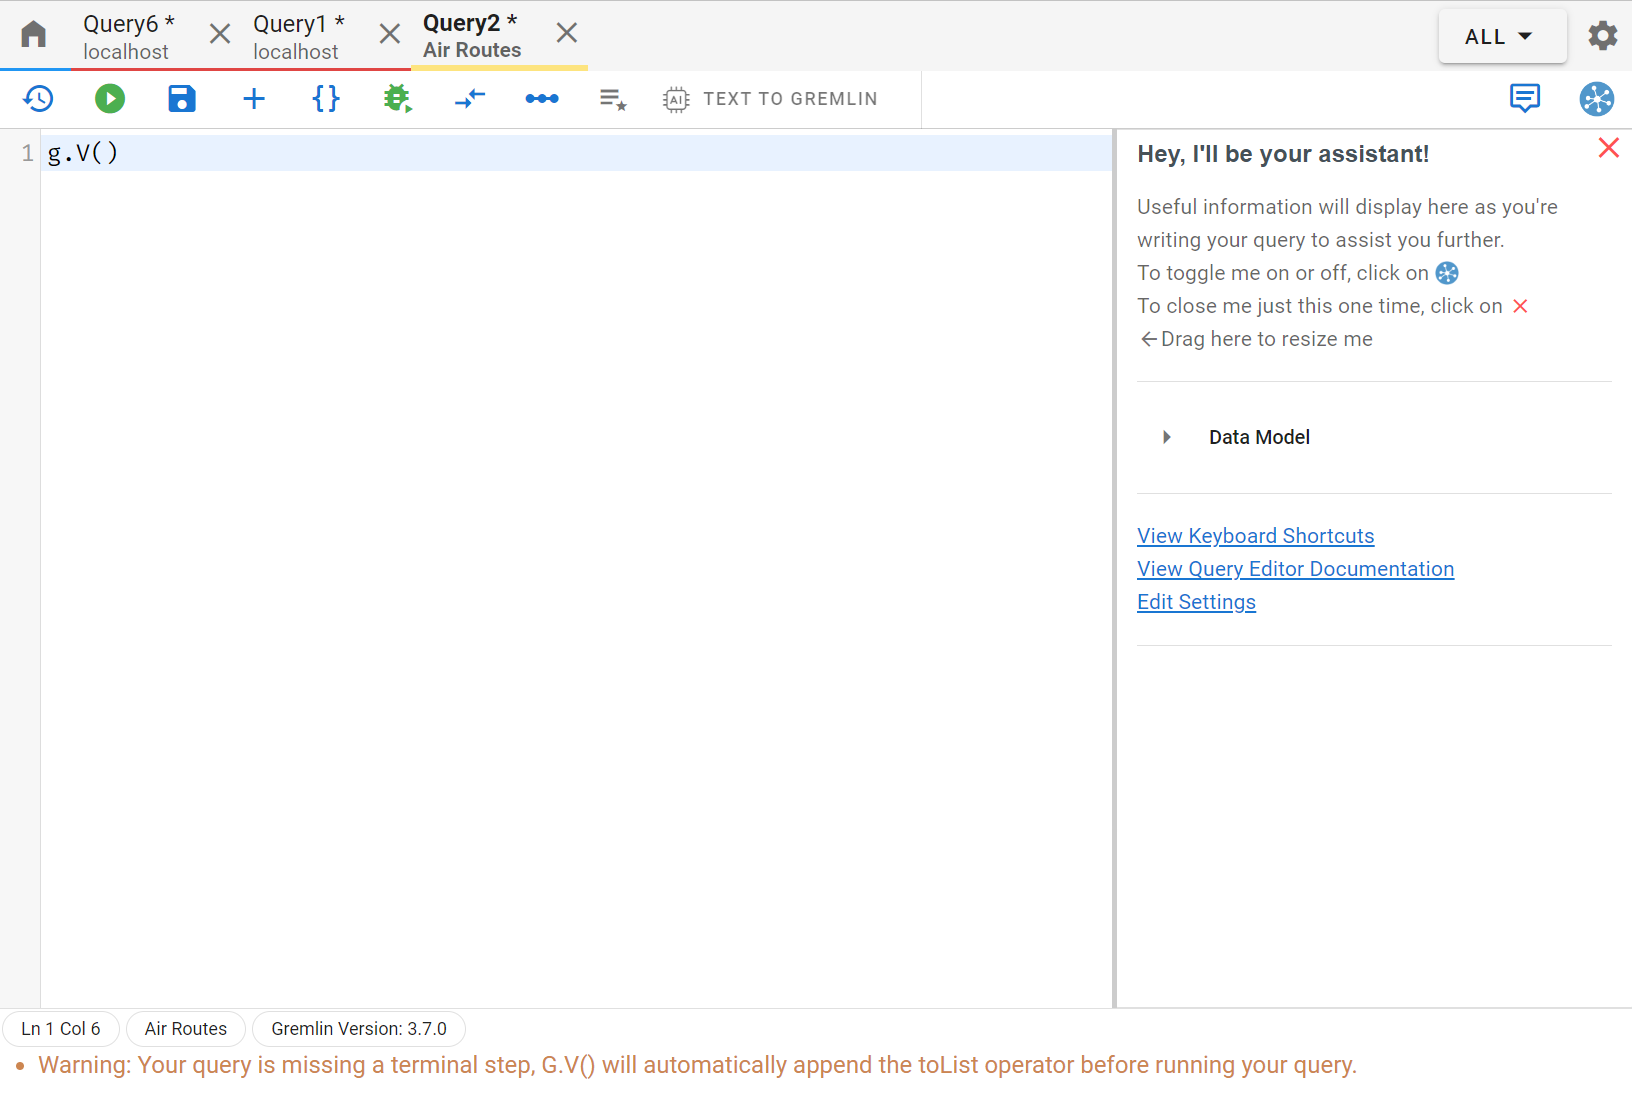Run the query with green play button
1632x1111 pixels.
(110, 98)
